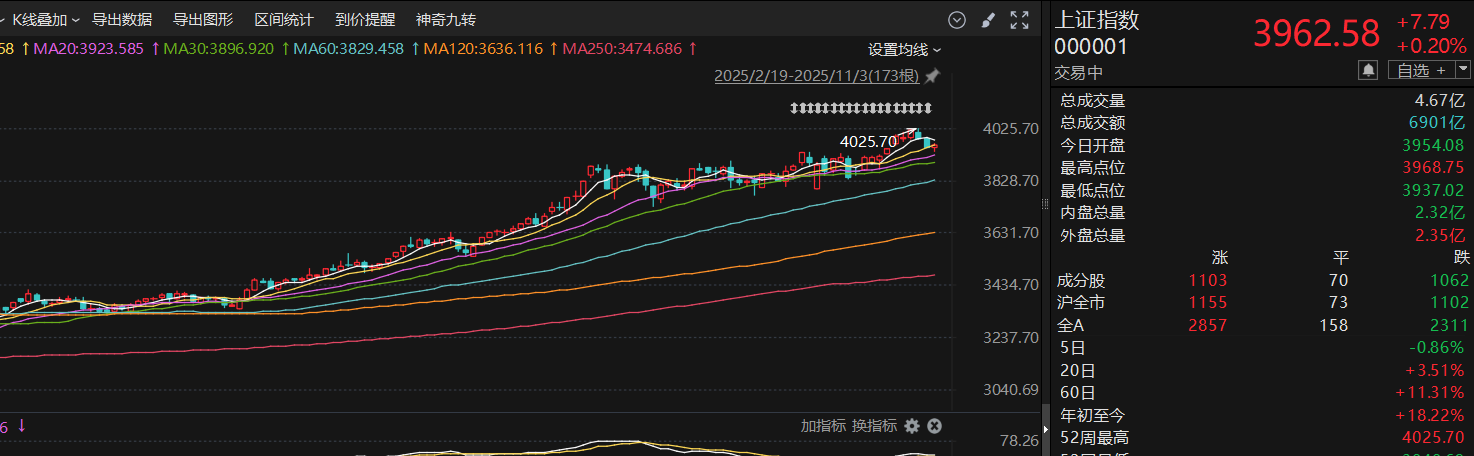Click the 60日 change value +11.31%
Image resolution: width=1474 pixels, height=456 pixels.
tap(1431, 392)
